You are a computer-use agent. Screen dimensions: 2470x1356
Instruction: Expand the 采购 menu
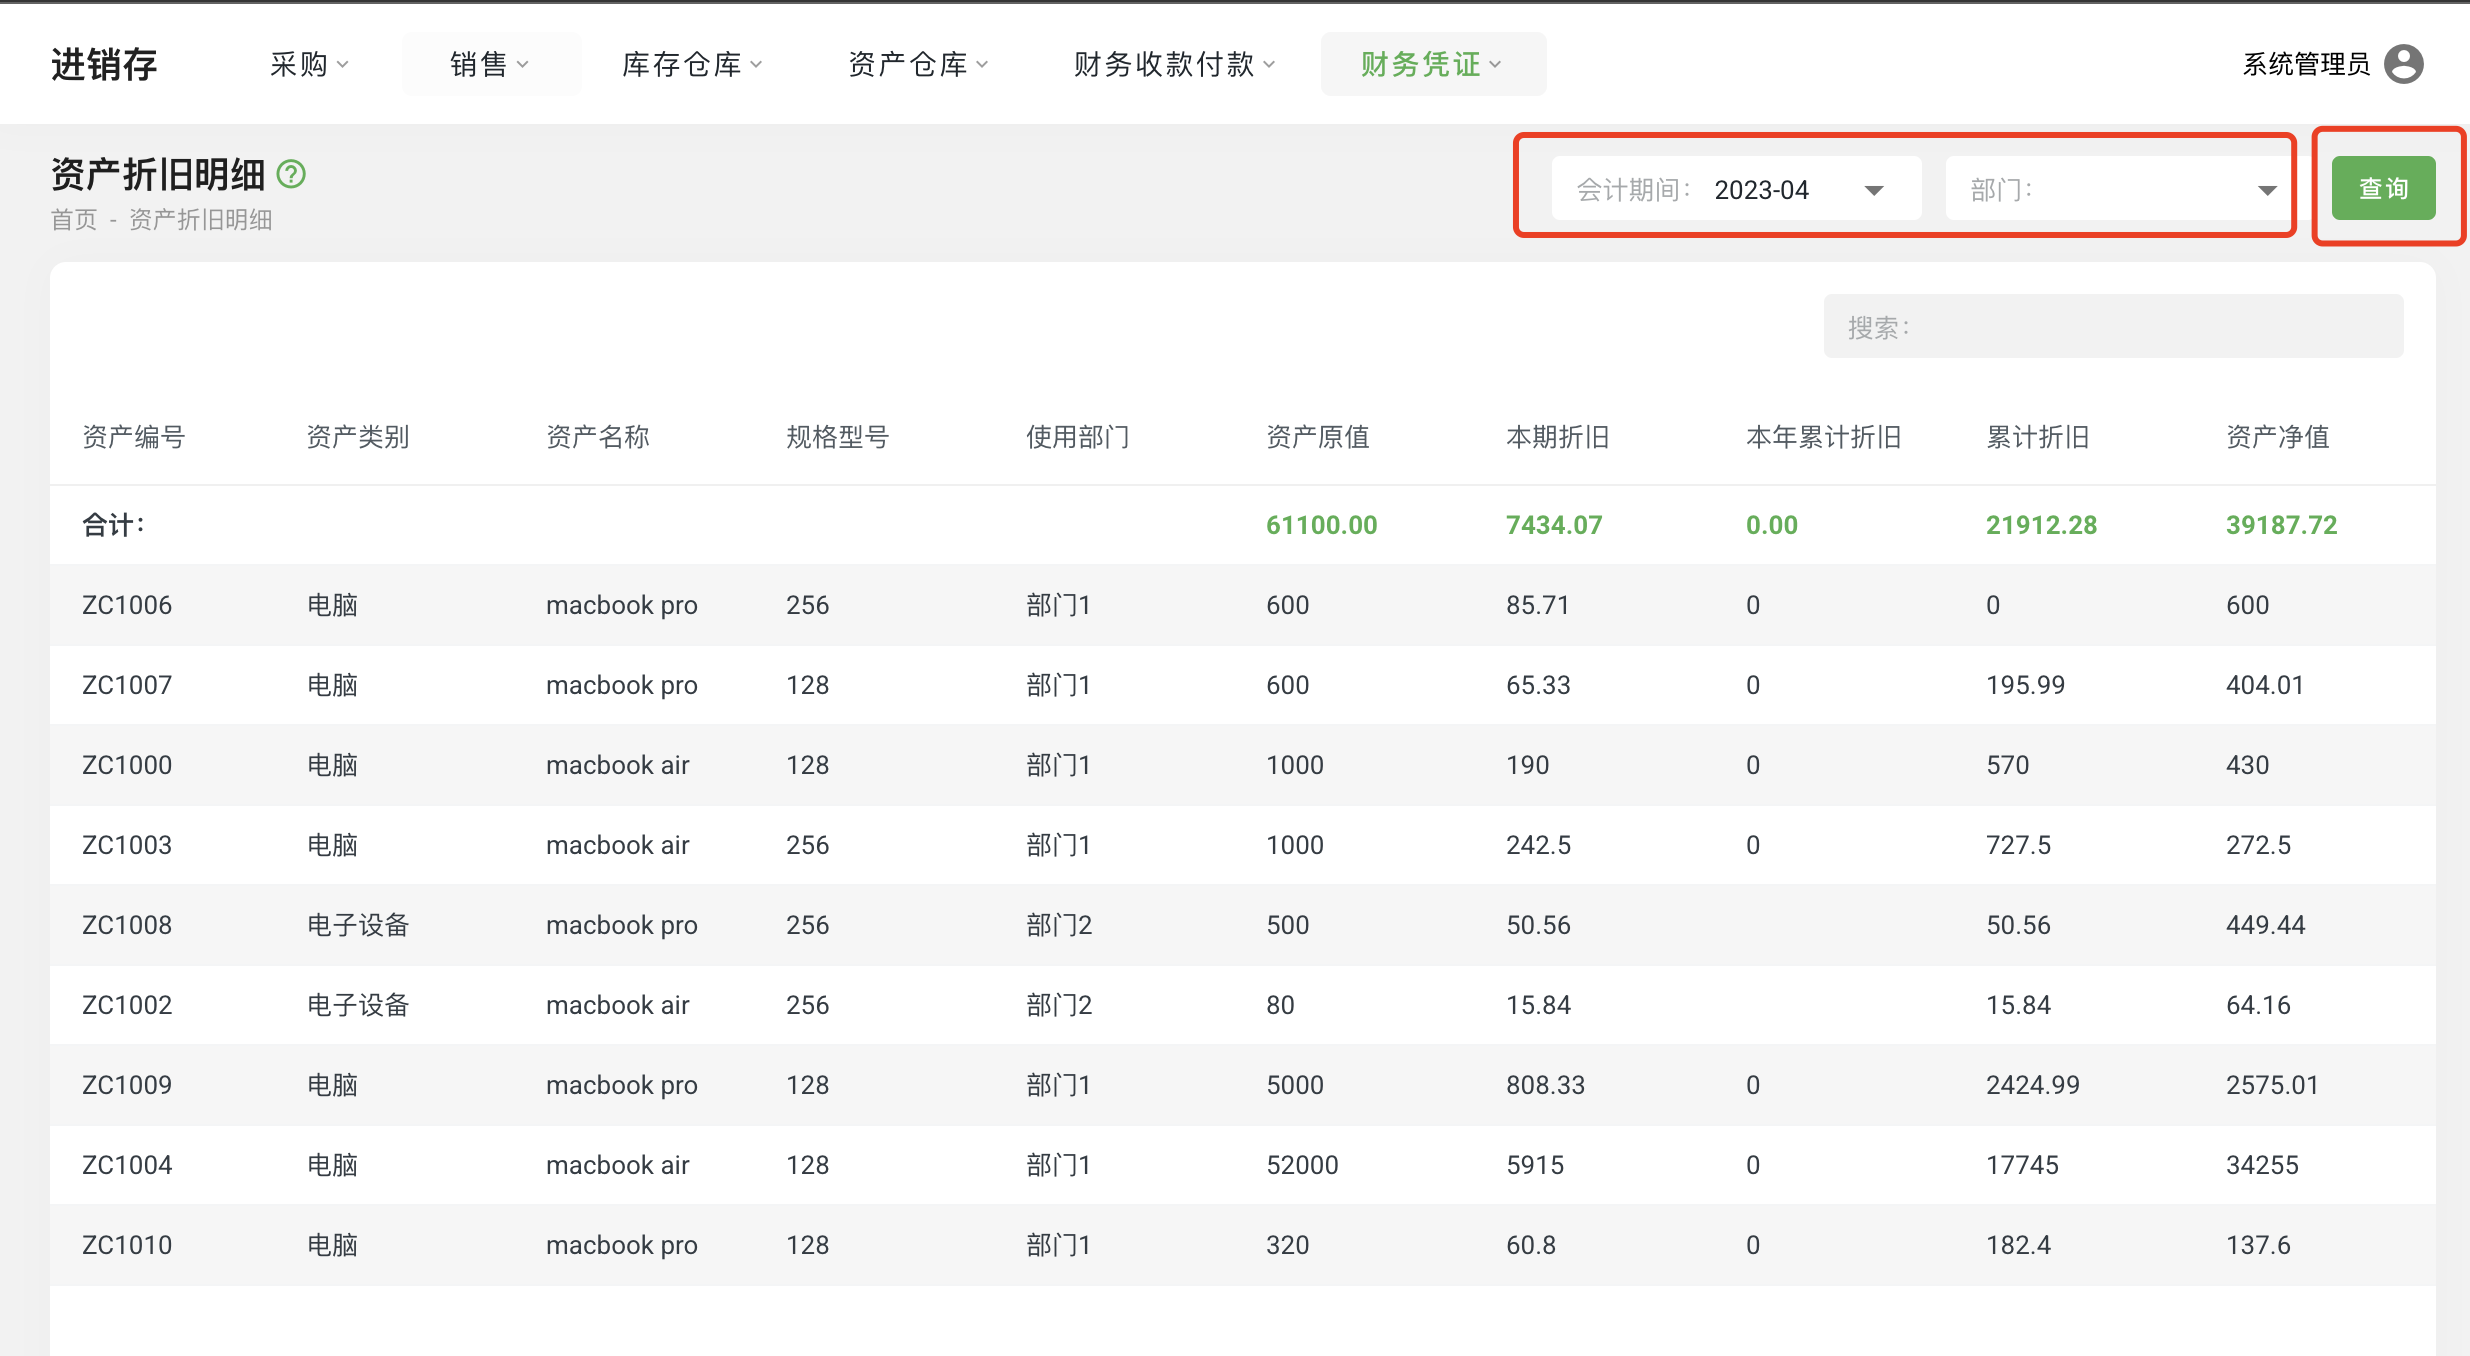coord(309,64)
